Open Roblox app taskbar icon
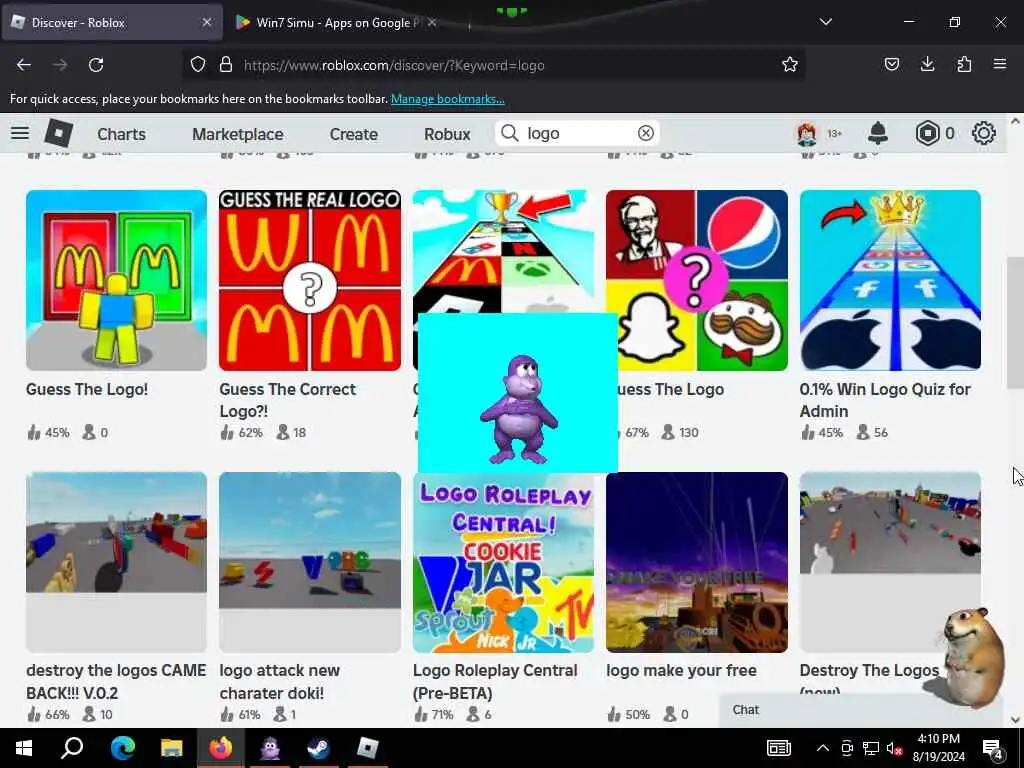 tap(368, 748)
